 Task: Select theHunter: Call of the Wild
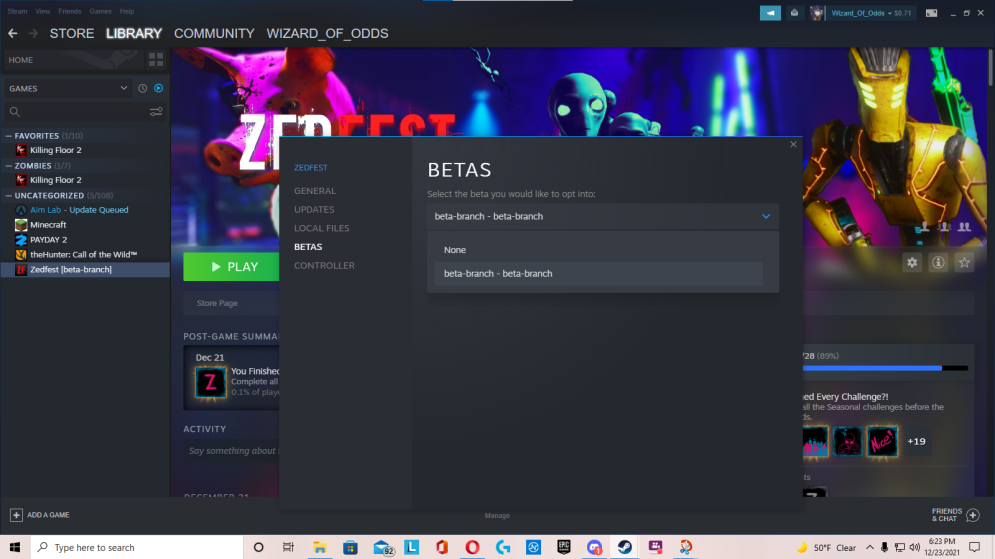[85, 254]
